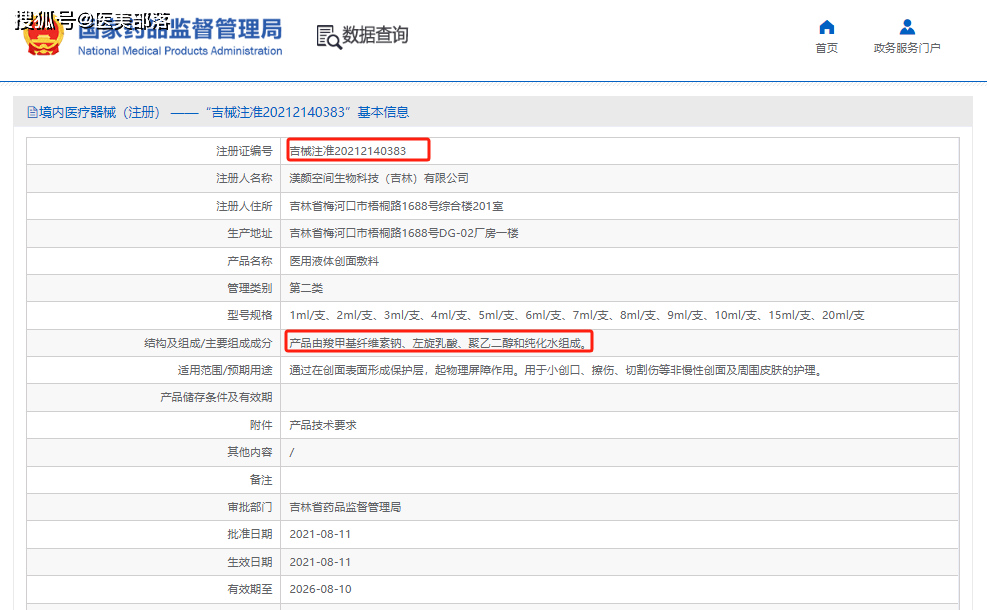Image resolution: width=987 pixels, height=610 pixels.
Task: Click the 管理类别 label
Action: coord(250,288)
